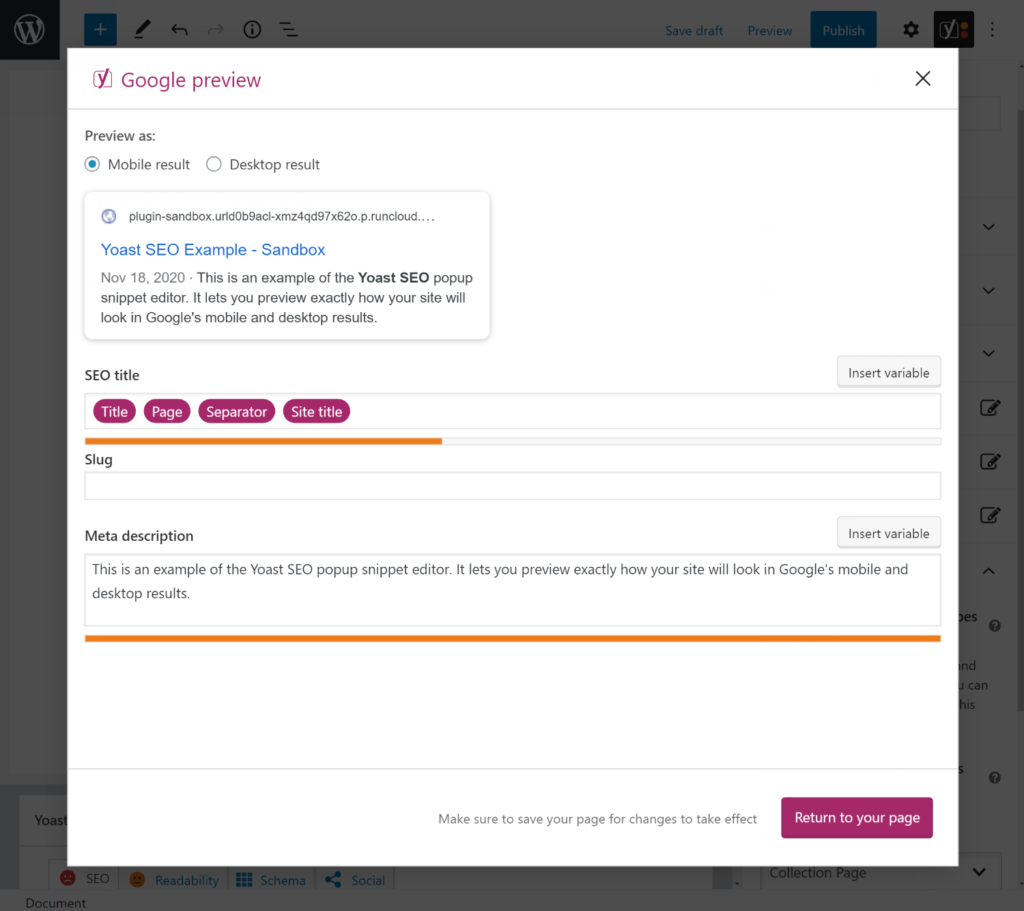Open the List View icon in the toolbar
The height and width of the screenshot is (911, 1024).
pyautogui.click(x=288, y=29)
